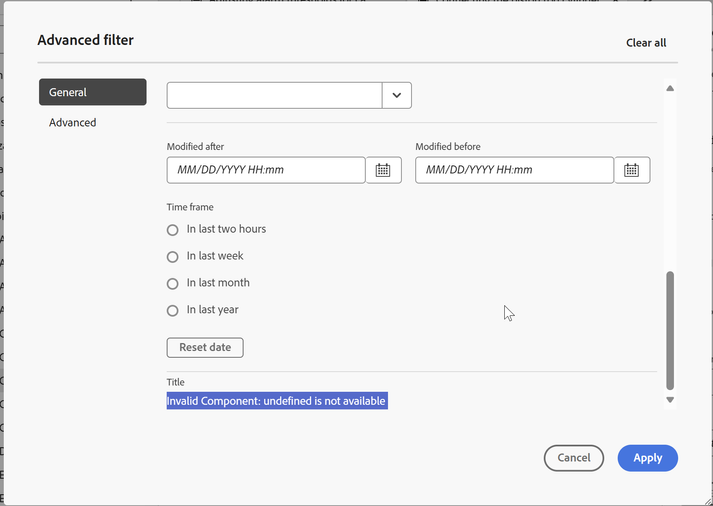Click inside the top combo box field

(274, 95)
